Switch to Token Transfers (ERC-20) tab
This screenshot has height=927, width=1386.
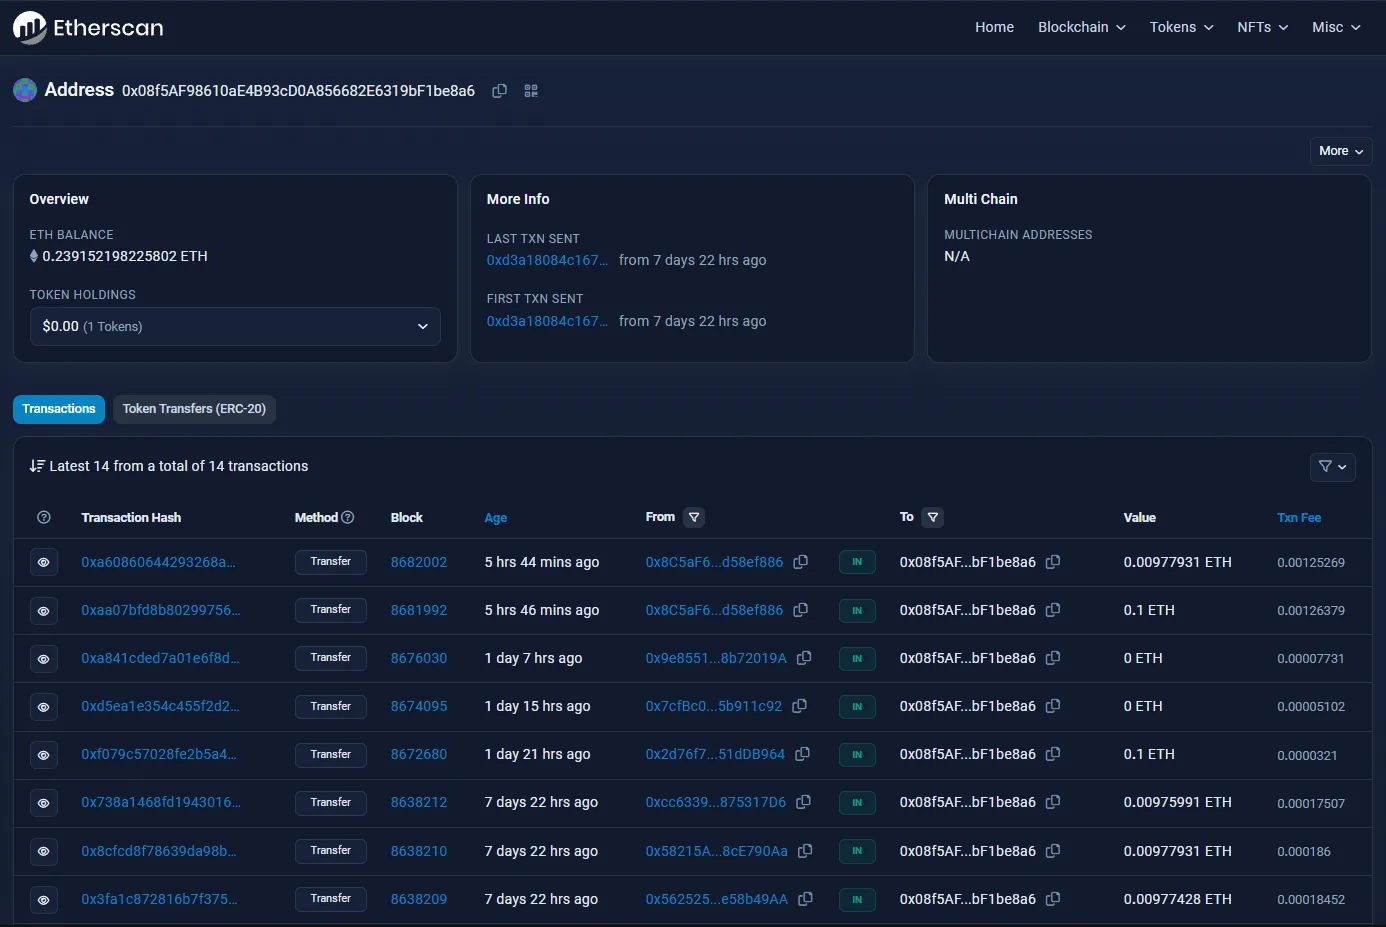click(x=194, y=409)
